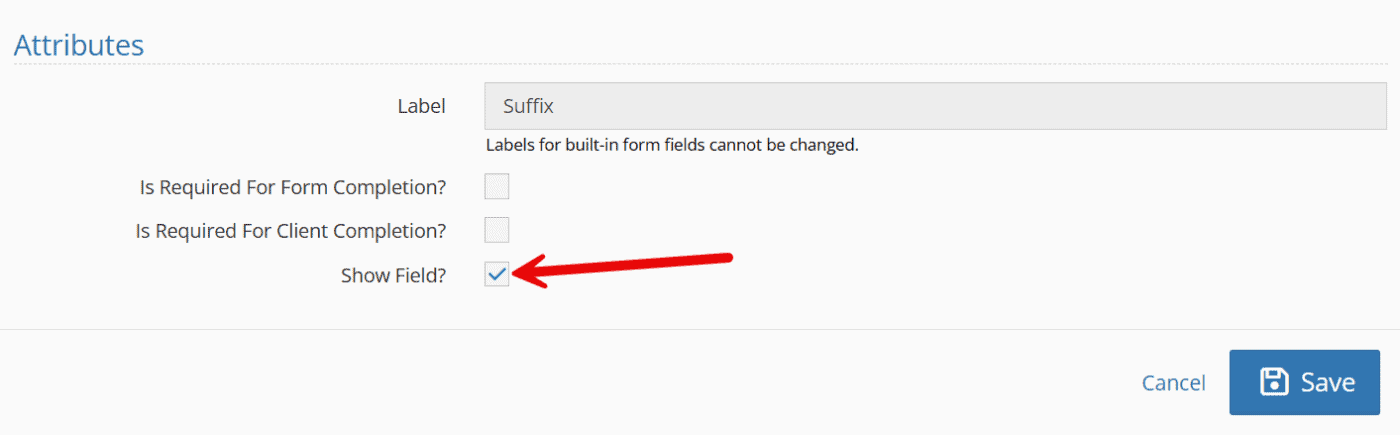Click the red arrow annotation
This screenshot has height=435, width=1400.
[630, 267]
